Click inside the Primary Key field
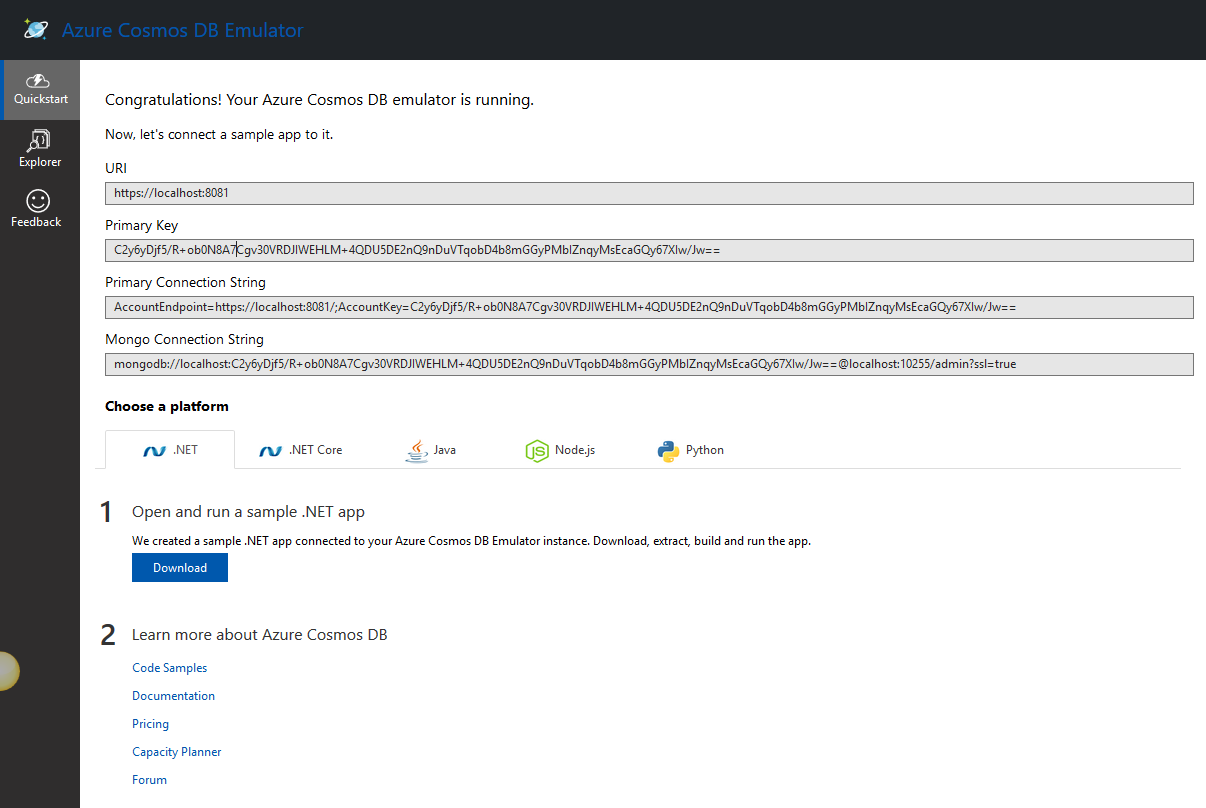This screenshot has height=808, width=1206. (648, 250)
